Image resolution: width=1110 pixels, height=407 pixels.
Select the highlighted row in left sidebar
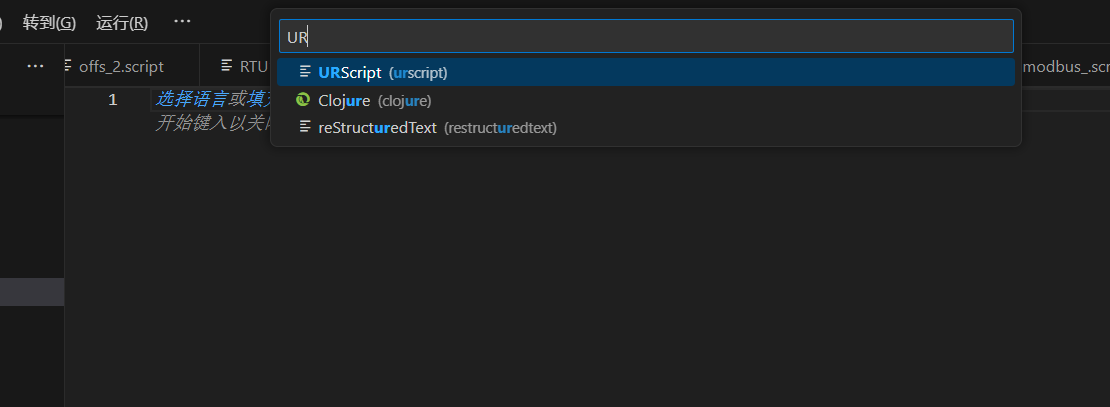pos(32,292)
